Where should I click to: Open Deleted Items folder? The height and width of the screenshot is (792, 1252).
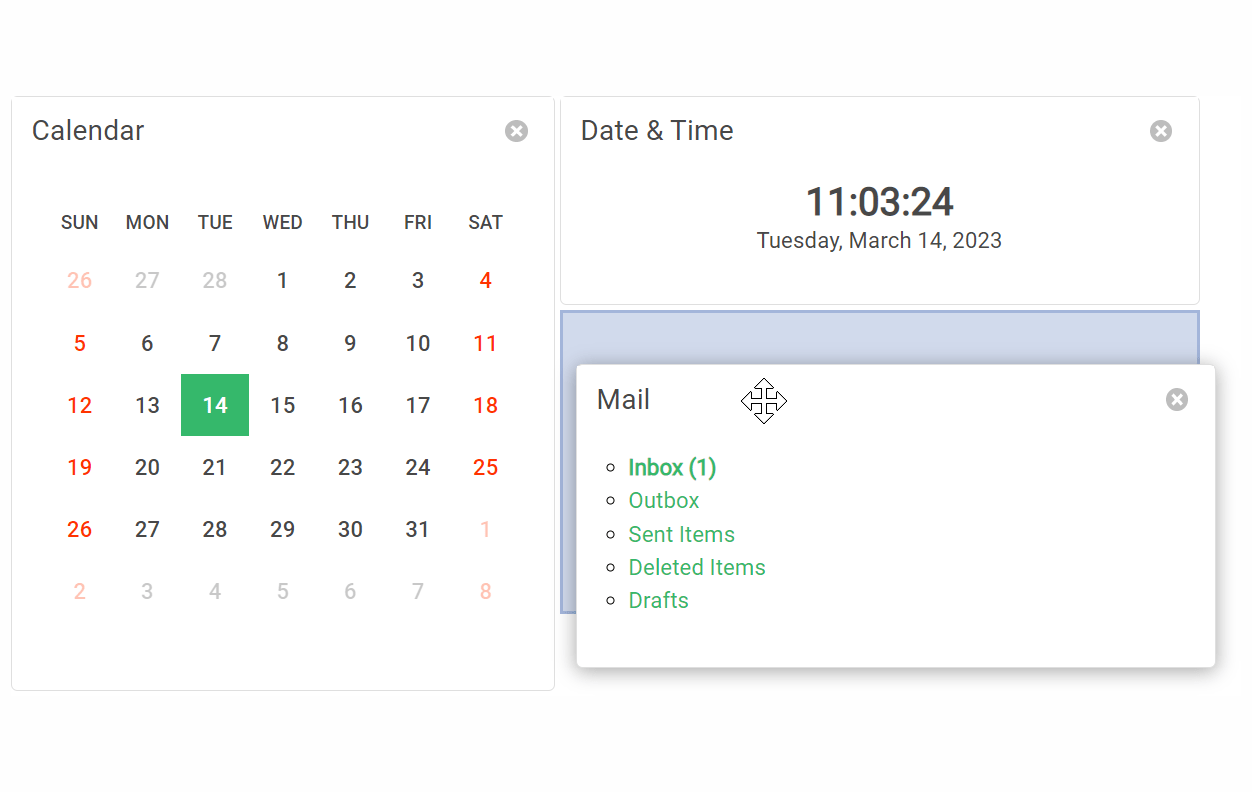point(696,567)
